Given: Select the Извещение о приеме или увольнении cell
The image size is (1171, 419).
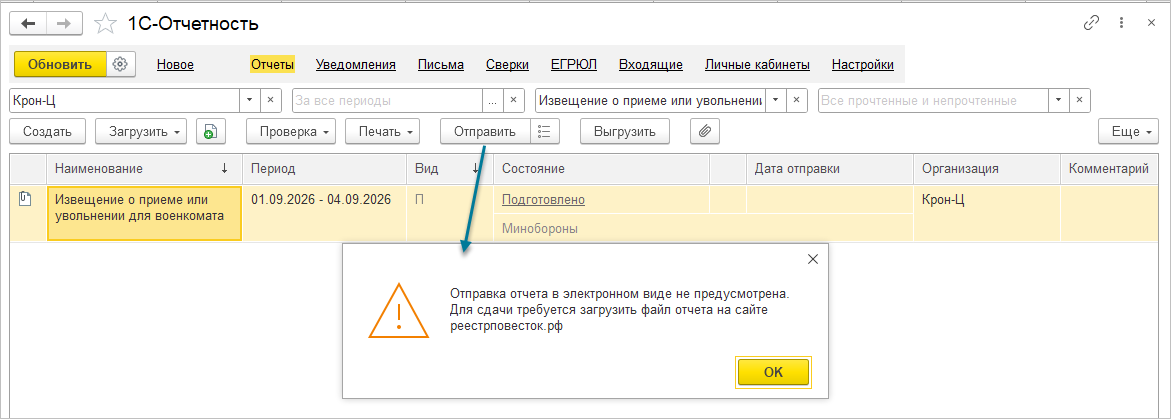Looking at the screenshot, I should [x=144, y=213].
